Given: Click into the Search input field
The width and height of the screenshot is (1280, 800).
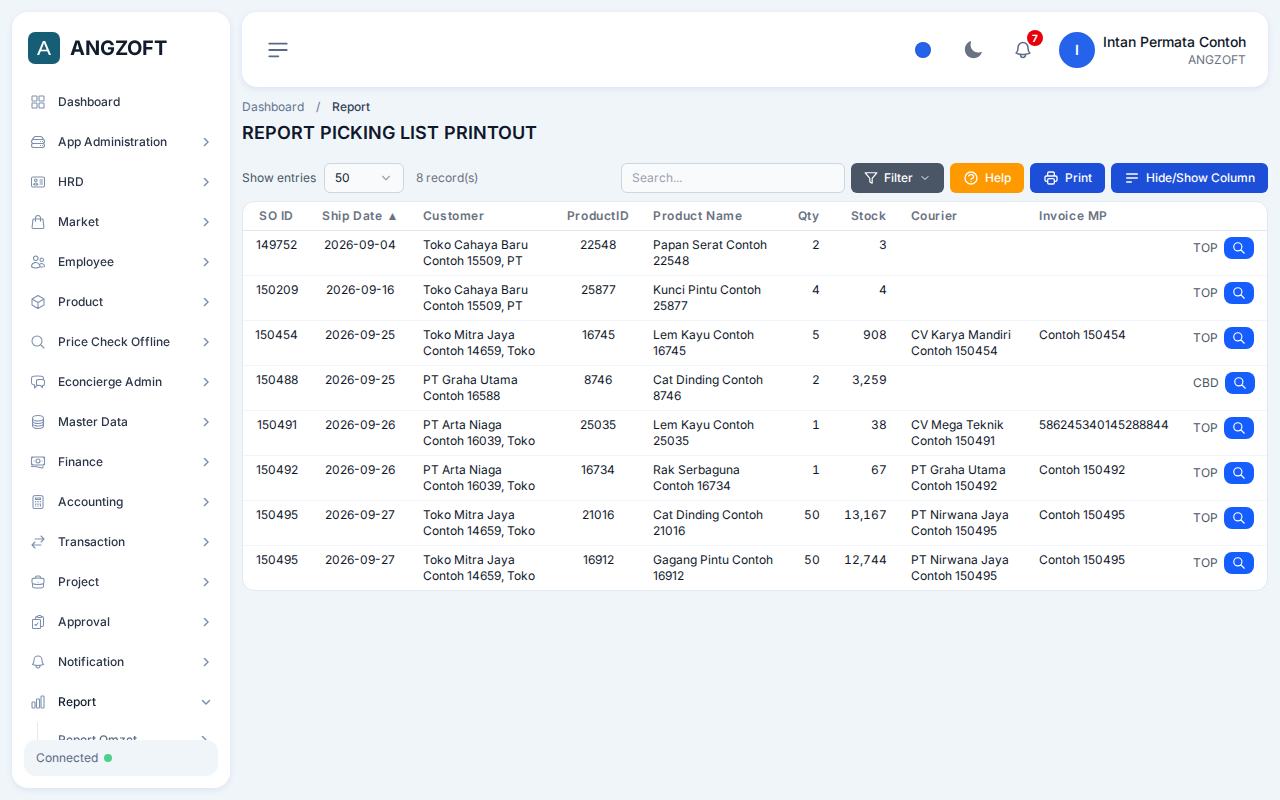Looking at the screenshot, I should pyautogui.click(x=733, y=178).
